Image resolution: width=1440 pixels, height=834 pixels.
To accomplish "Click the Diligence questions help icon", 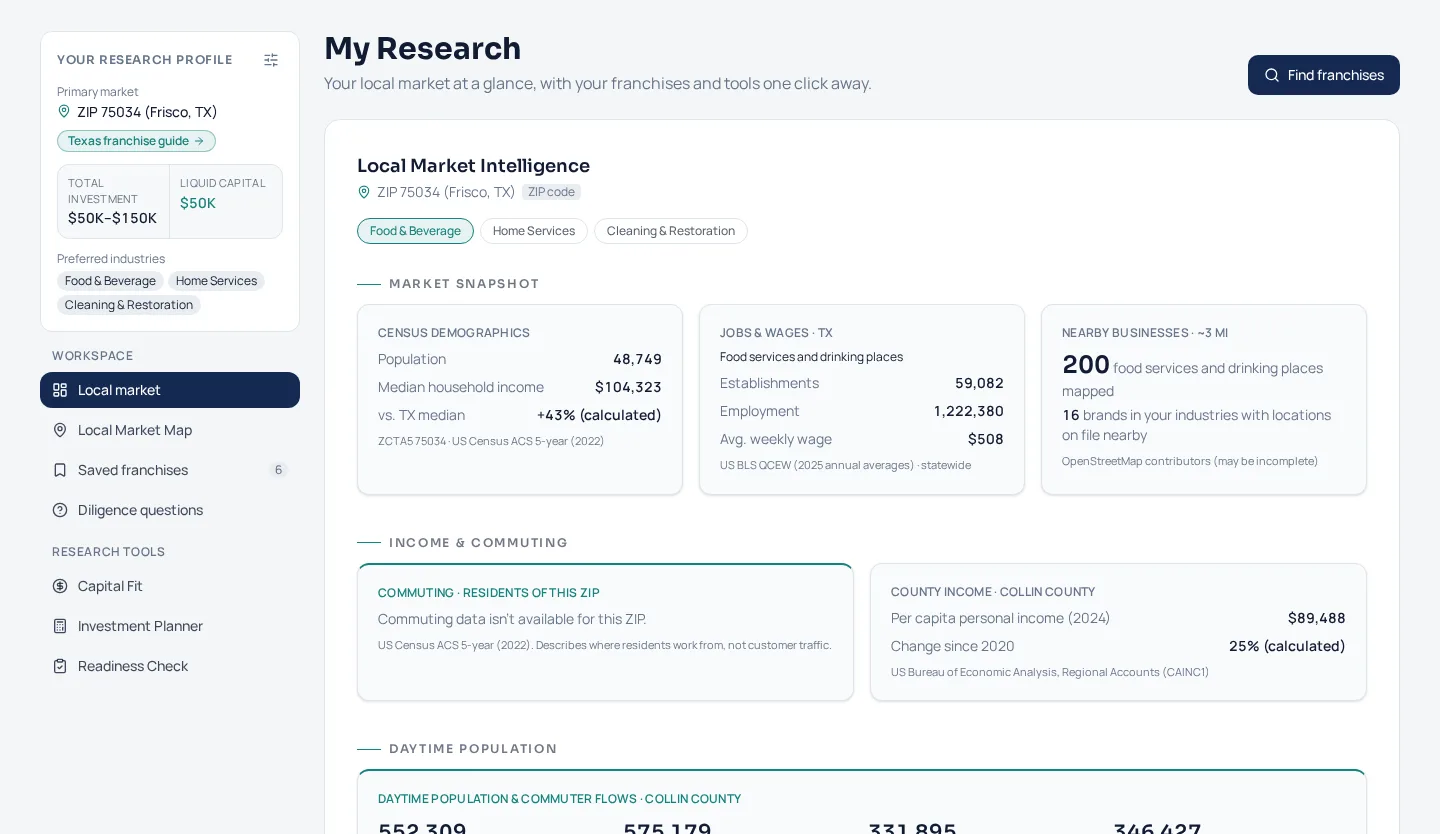I will click(60, 510).
